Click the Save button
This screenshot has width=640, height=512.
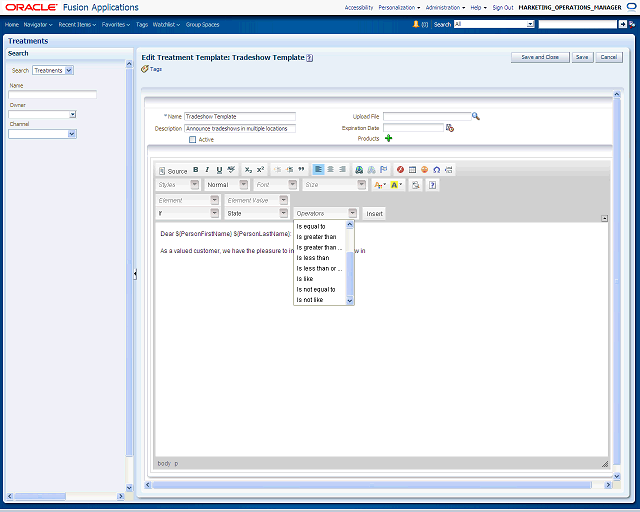point(582,57)
